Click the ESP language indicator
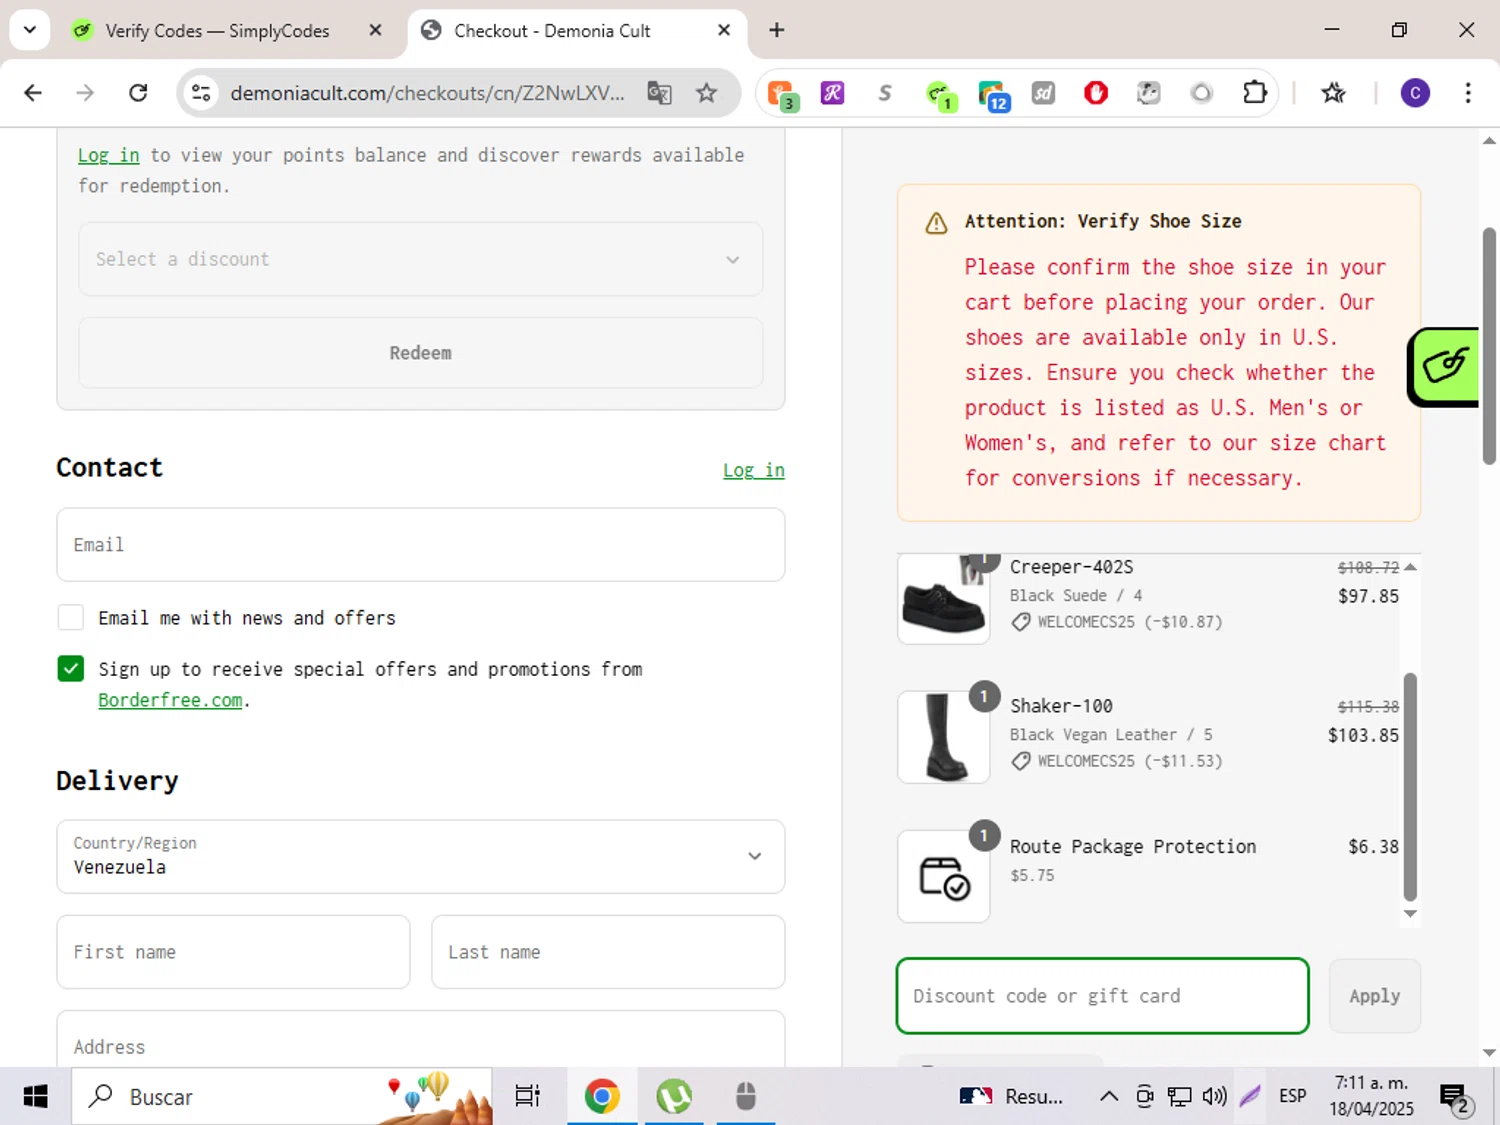Image resolution: width=1500 pixels, height=1125 pixels. 1292,1097
